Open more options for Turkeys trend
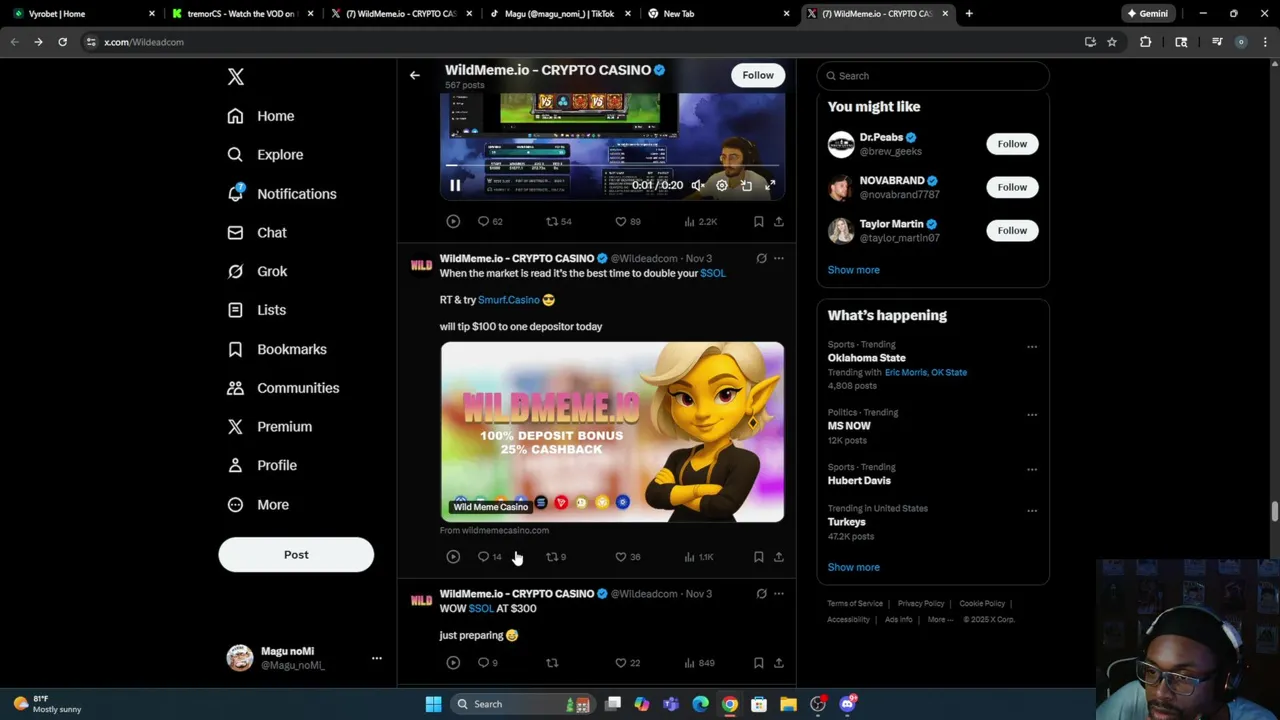Image resolution: width=1280 pixels, height=720 pixels. click(1032, 511)
